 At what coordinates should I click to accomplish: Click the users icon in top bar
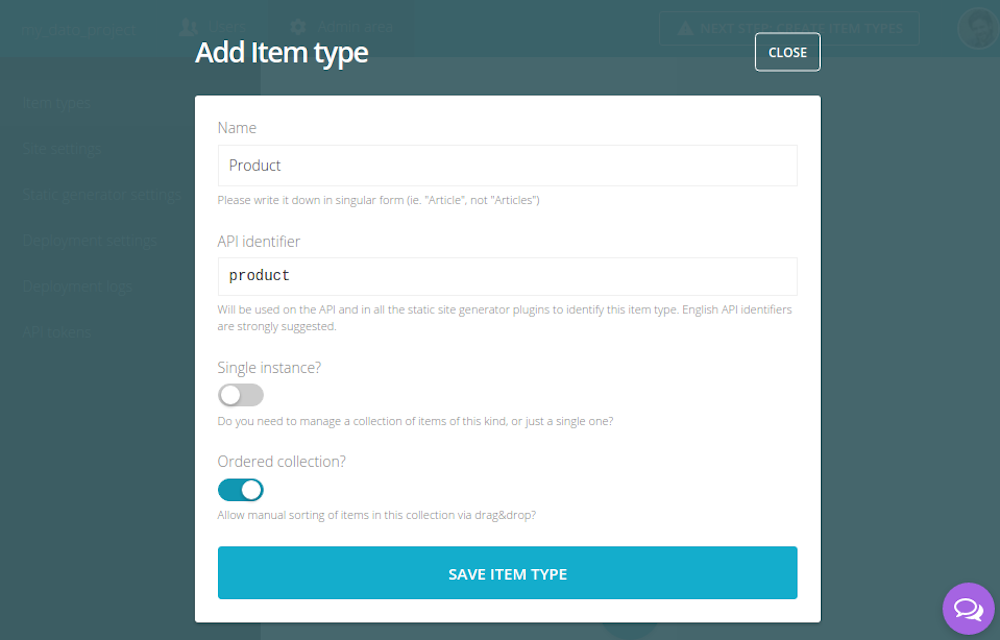(187, 27)
